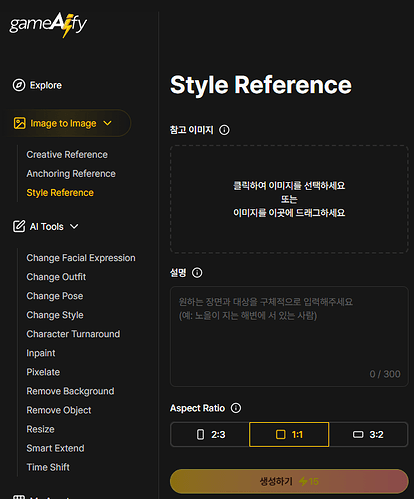Screen dimensions: 414x499
Task: Go to Change Facial Expression tool
Action: pos(81,258)
